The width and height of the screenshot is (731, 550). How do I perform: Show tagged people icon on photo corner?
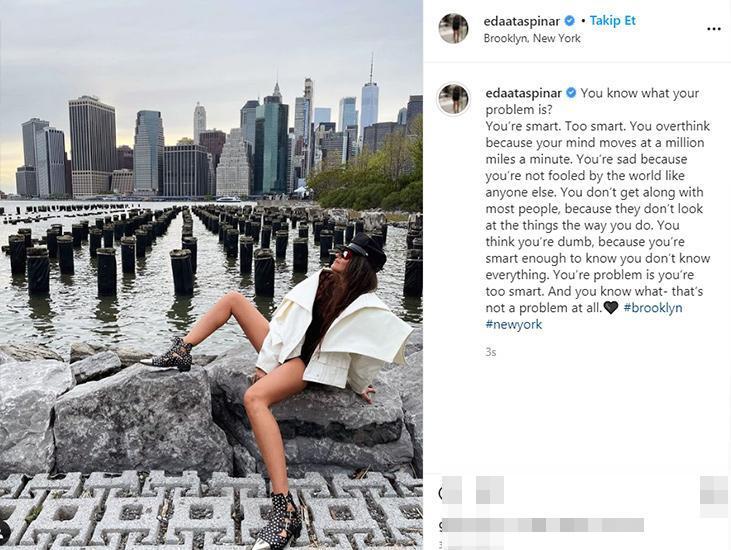[x=4, y=531]
